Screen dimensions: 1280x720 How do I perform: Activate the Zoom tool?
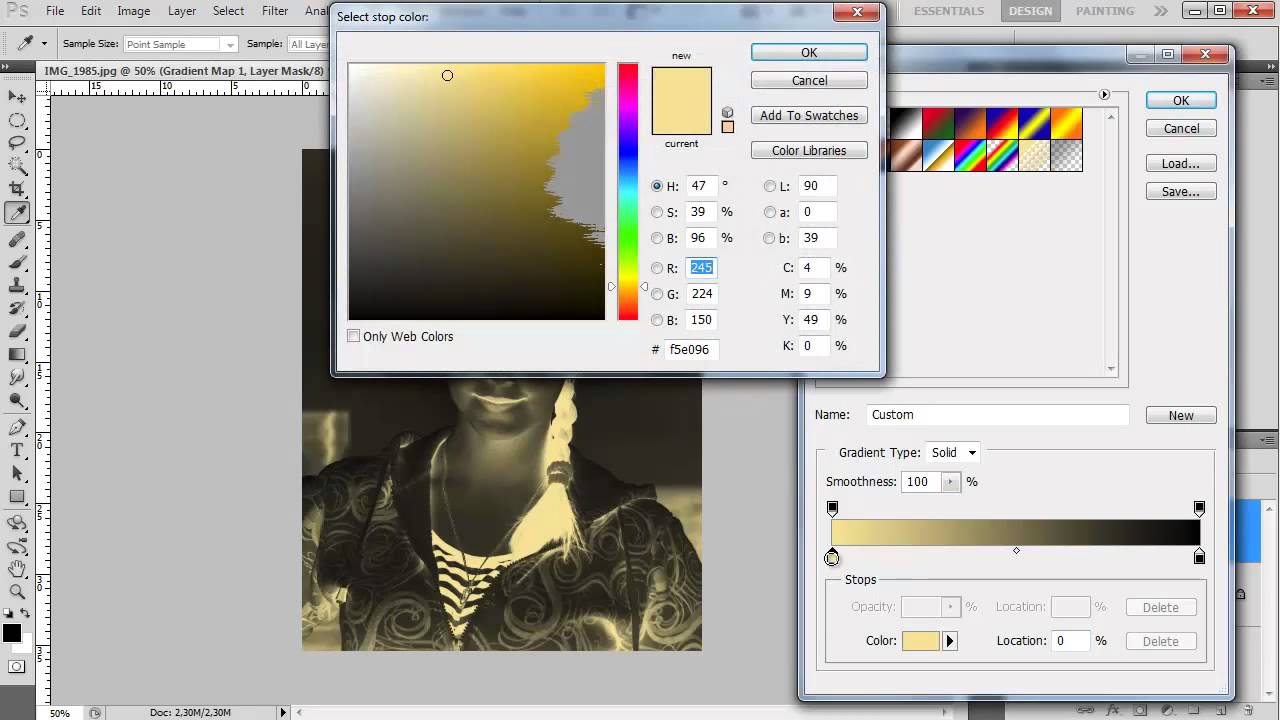coord(17,592)
